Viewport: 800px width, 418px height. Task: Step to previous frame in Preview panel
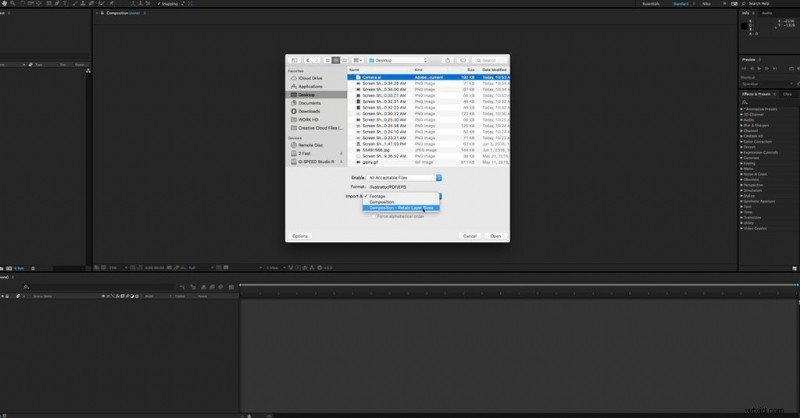(752, 68)
